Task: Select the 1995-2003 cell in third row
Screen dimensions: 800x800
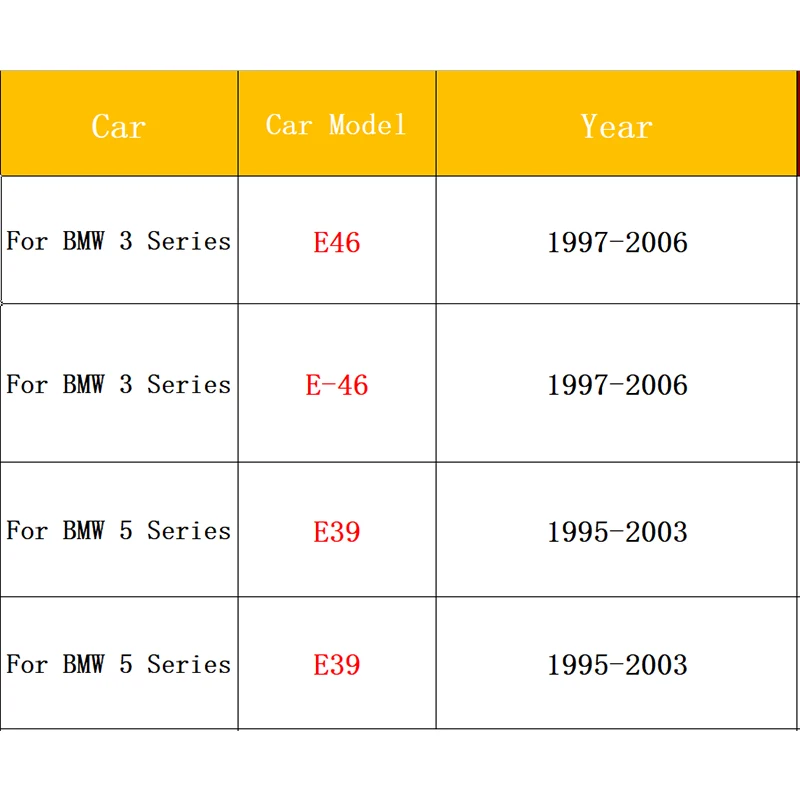Action: pyautogui.click(x=617, y=531)
